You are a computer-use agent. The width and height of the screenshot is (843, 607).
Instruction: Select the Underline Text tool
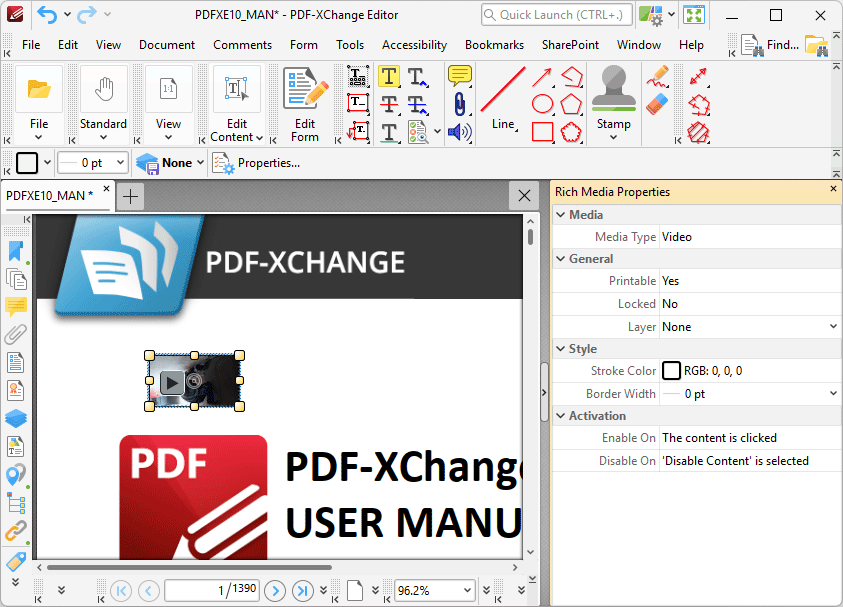[389, 131]
